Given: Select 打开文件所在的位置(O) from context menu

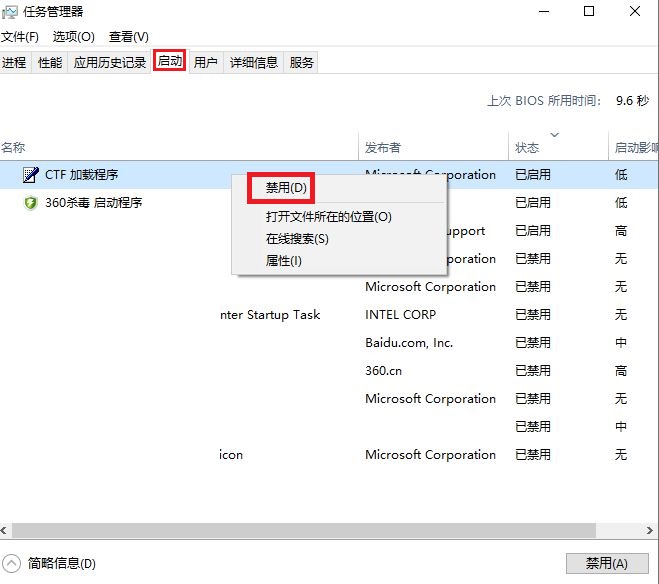Looking at the screenshot, I should 328,216.
